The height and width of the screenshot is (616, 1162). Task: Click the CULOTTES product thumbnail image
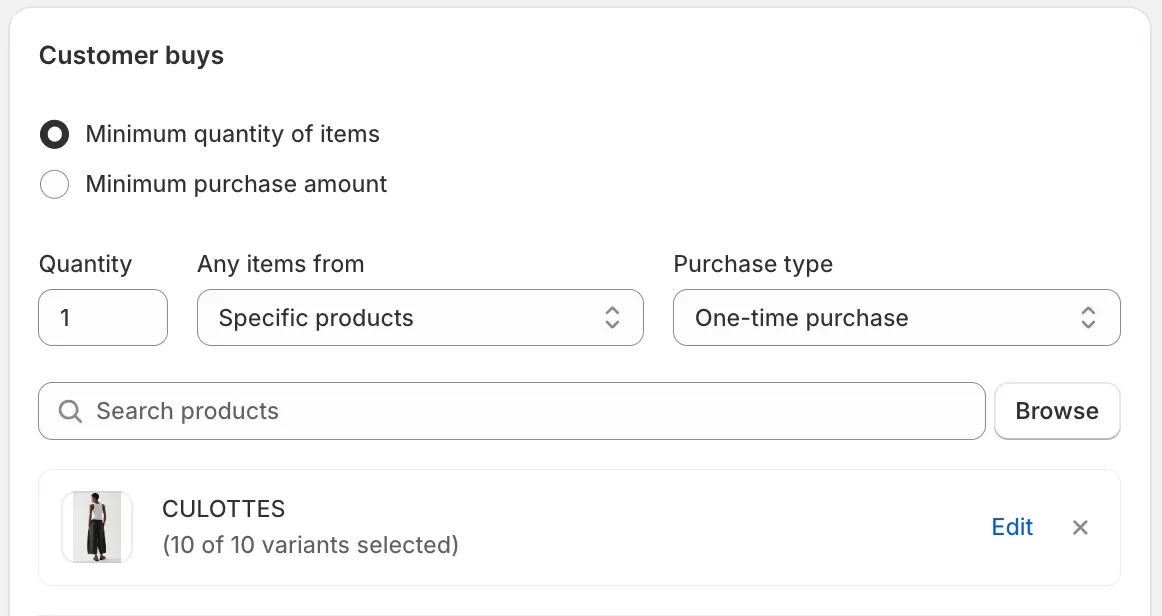(96, 527)
